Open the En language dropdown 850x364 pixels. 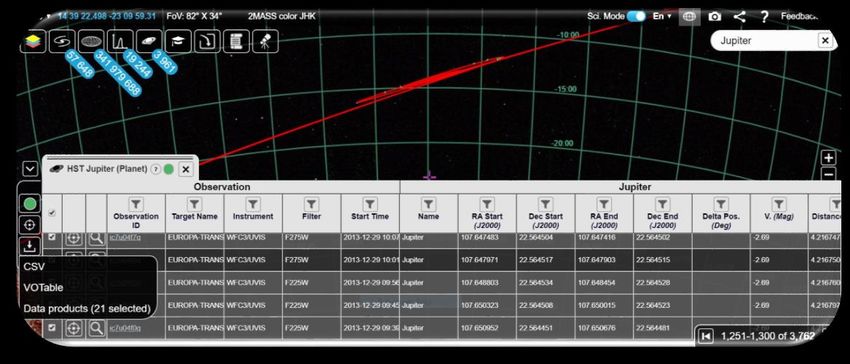(661, 16)
